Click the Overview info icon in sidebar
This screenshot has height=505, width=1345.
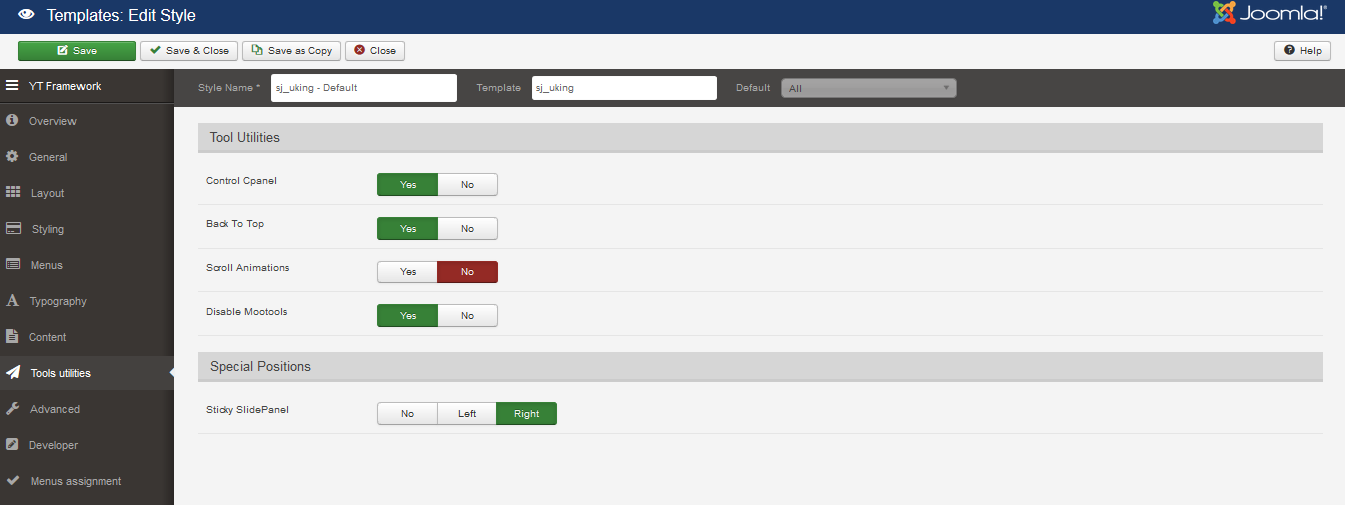click(x=13, y=121)
